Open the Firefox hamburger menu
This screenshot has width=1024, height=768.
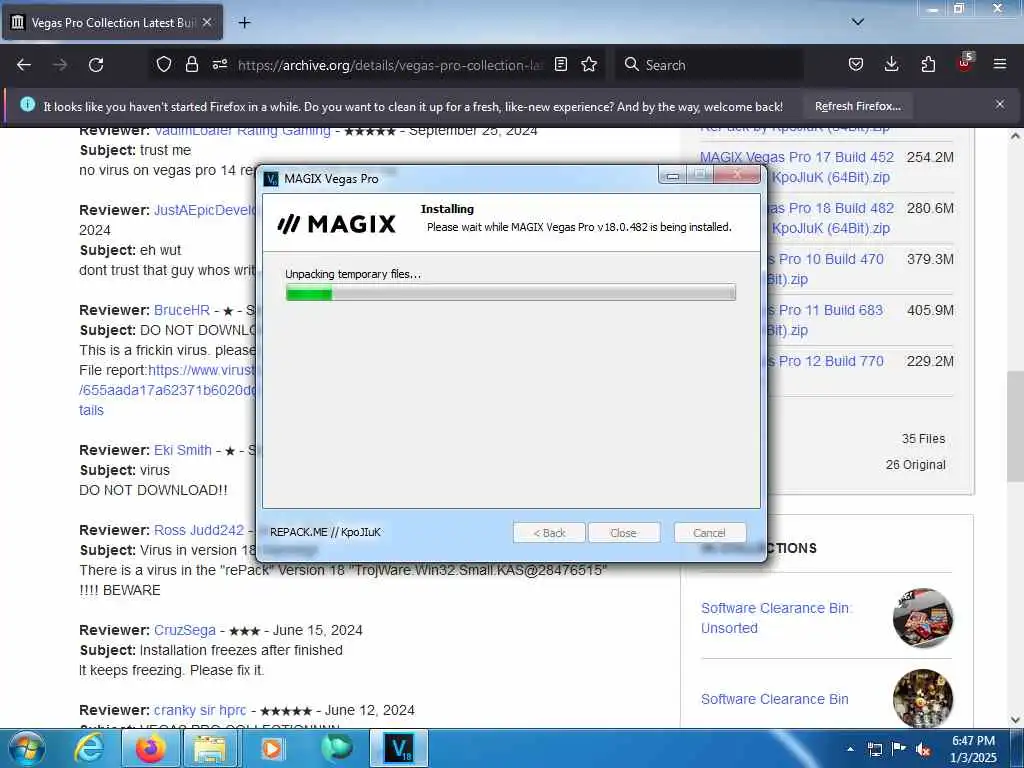click(1000, 64)
